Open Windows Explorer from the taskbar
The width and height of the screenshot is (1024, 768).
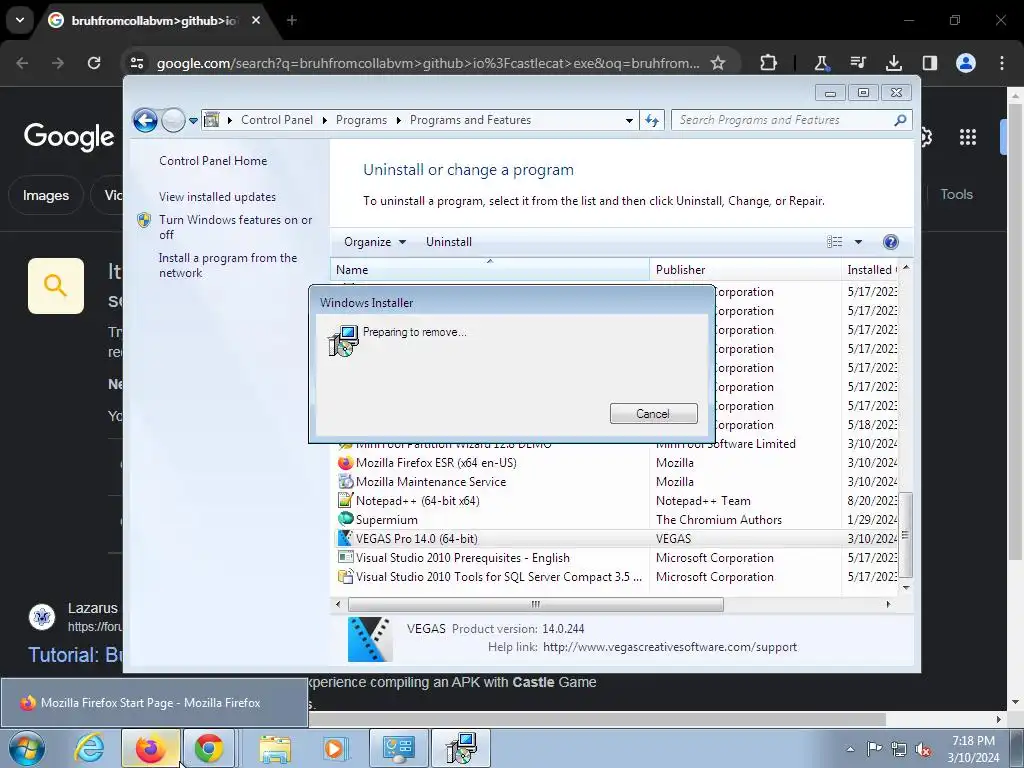point(275,748)
